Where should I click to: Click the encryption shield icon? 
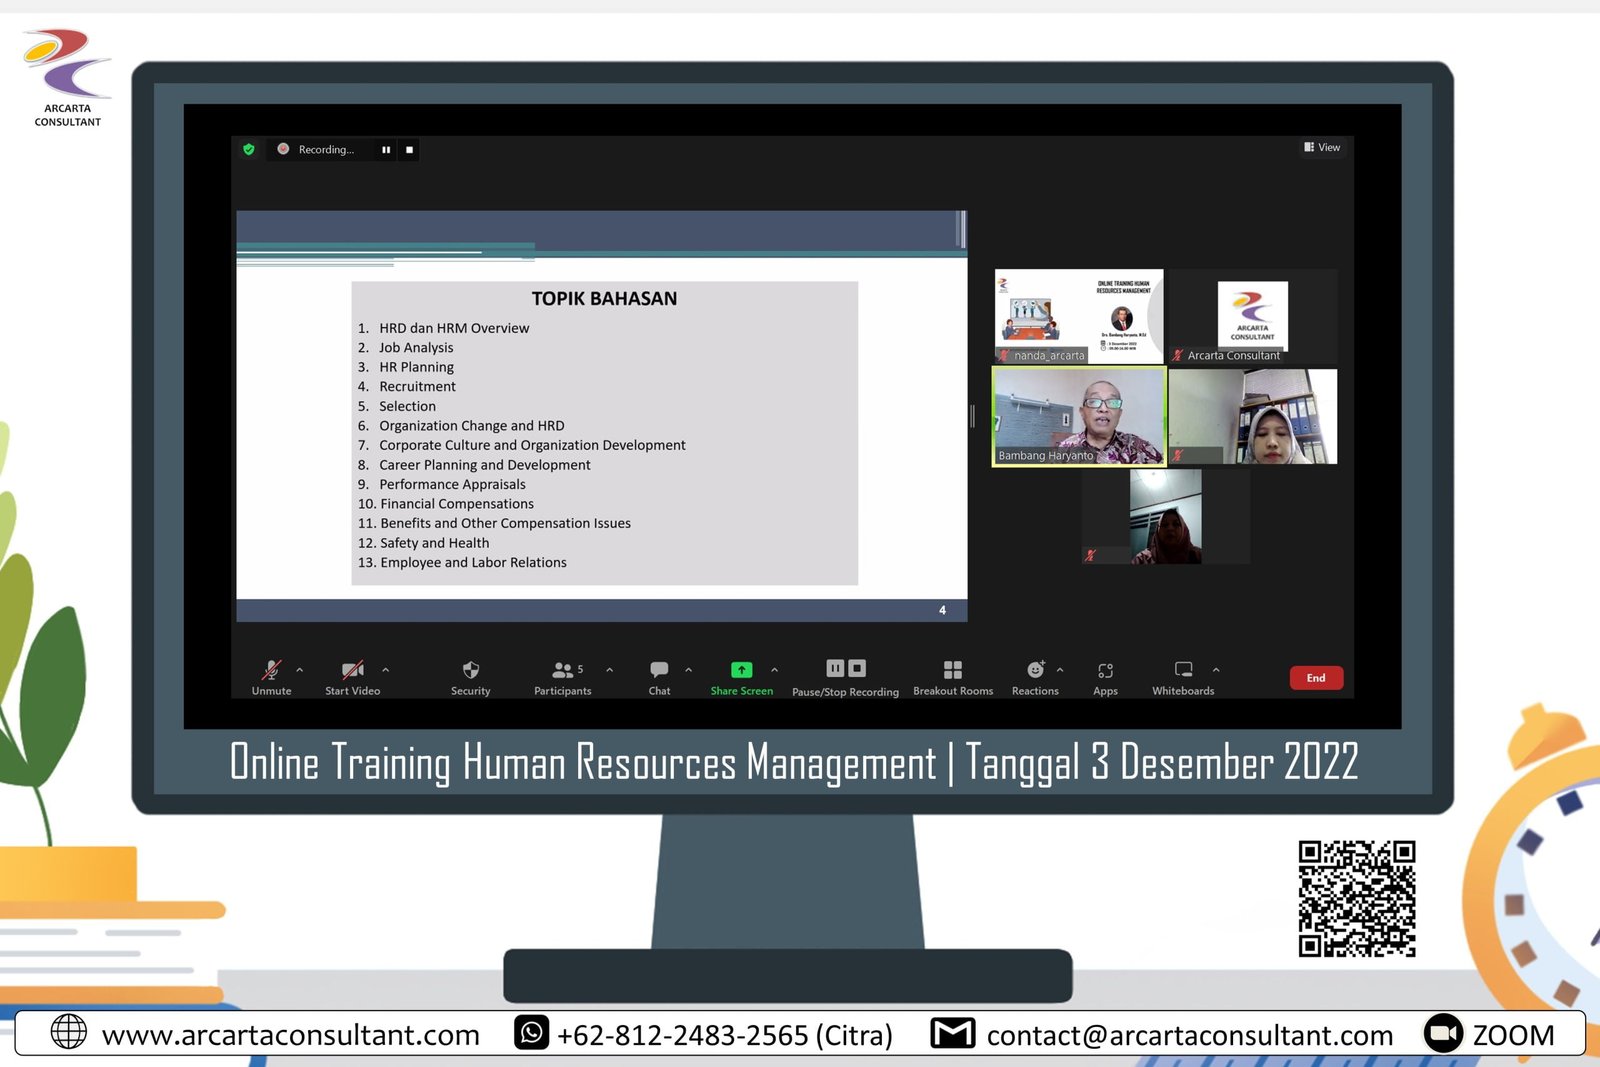click(x=249, y=150)
